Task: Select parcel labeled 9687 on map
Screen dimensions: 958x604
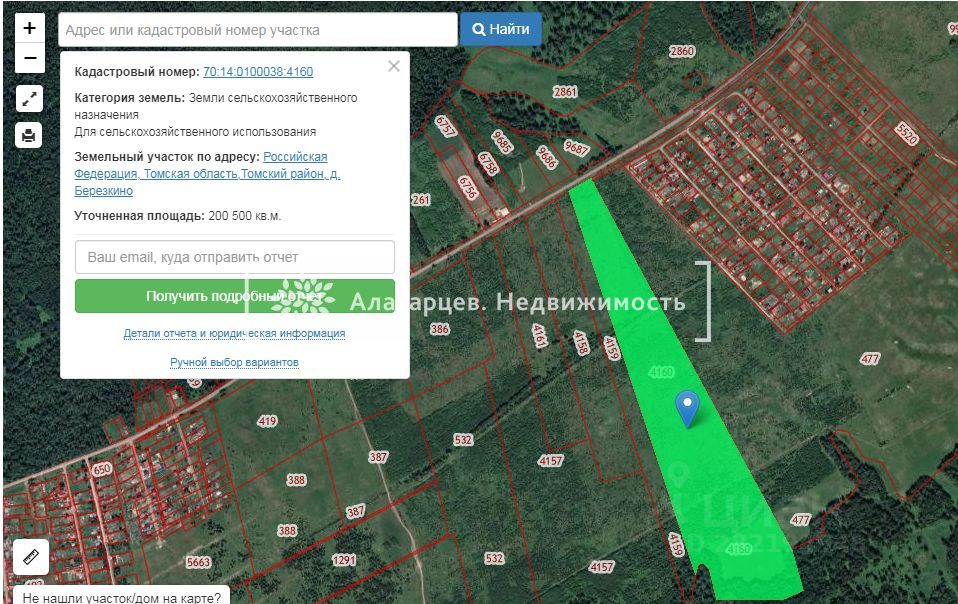Action: 576,148
